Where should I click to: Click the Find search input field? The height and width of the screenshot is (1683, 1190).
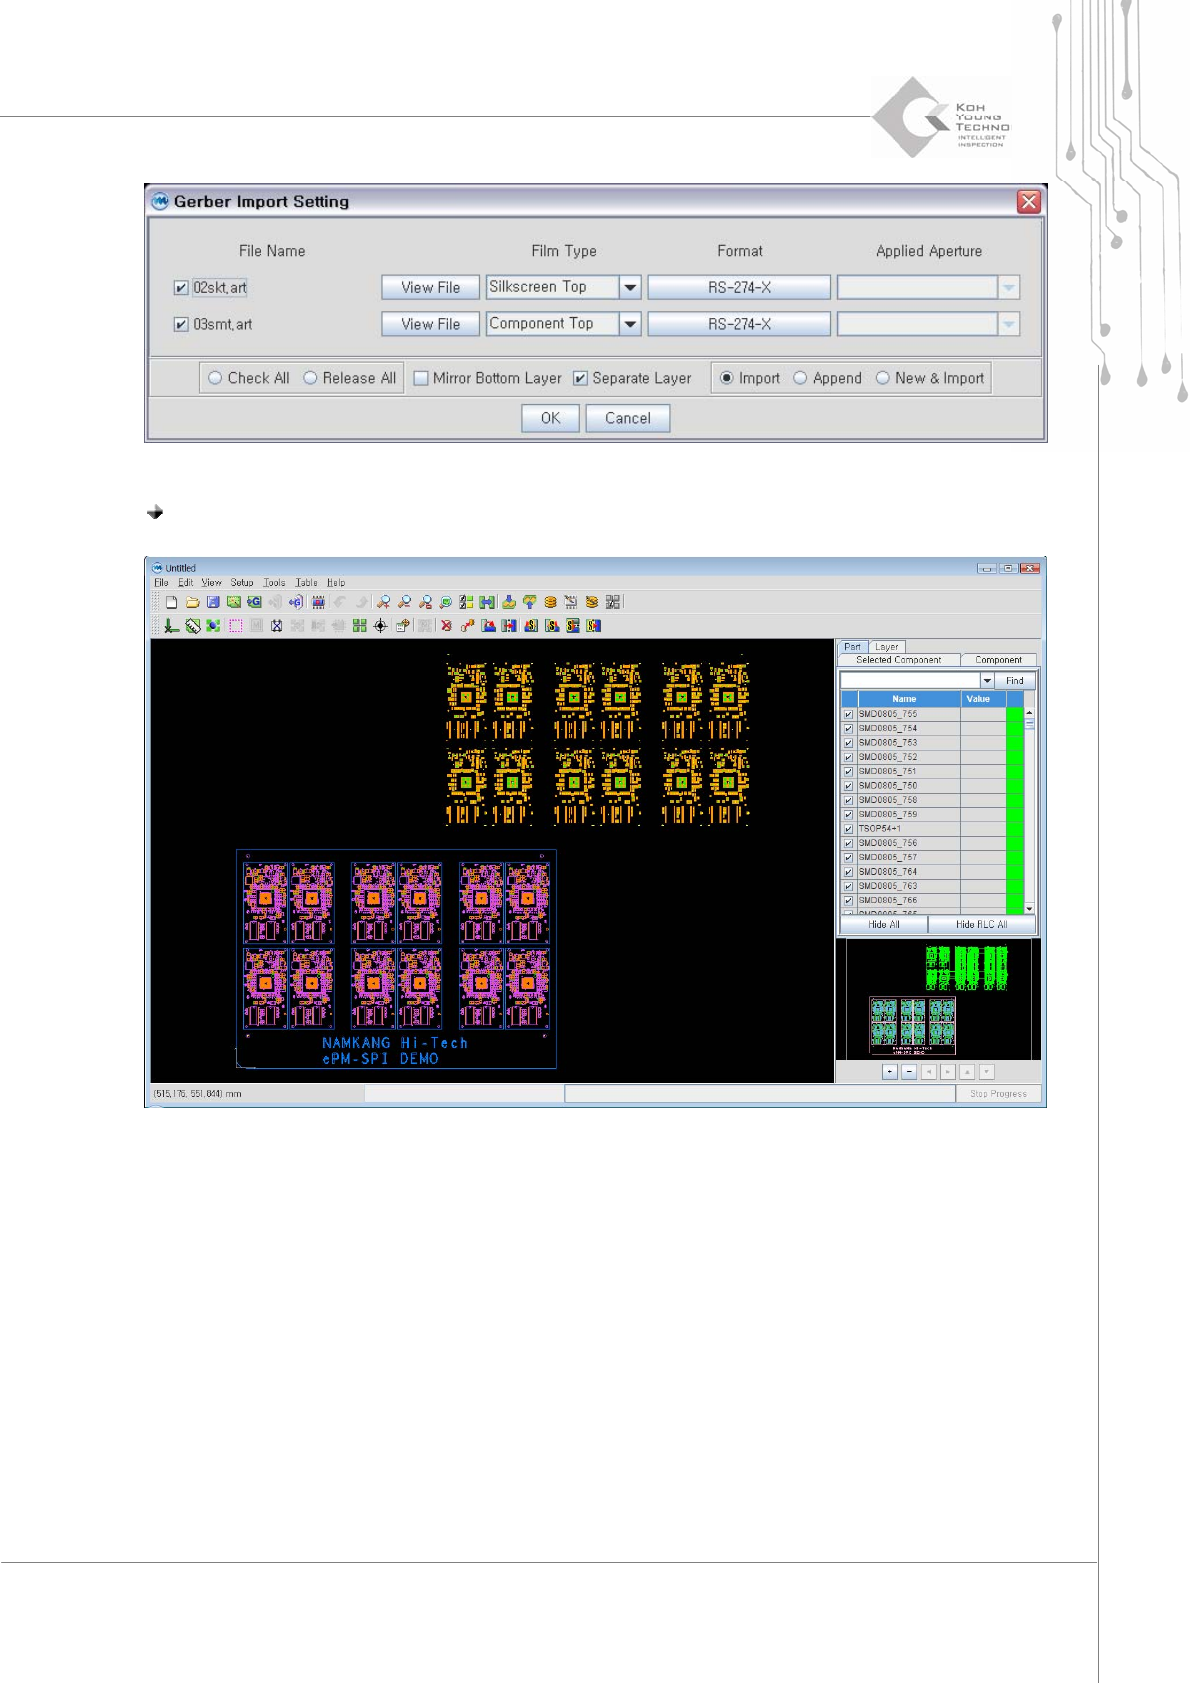coord(911,681)
